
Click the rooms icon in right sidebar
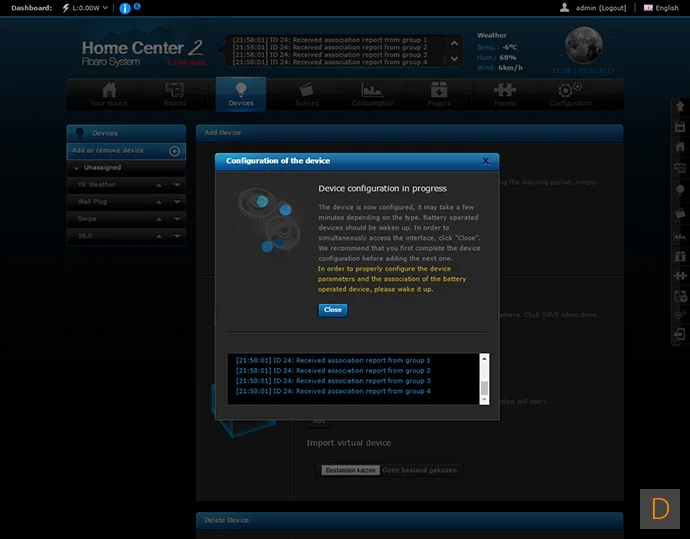tap(680, 168)
